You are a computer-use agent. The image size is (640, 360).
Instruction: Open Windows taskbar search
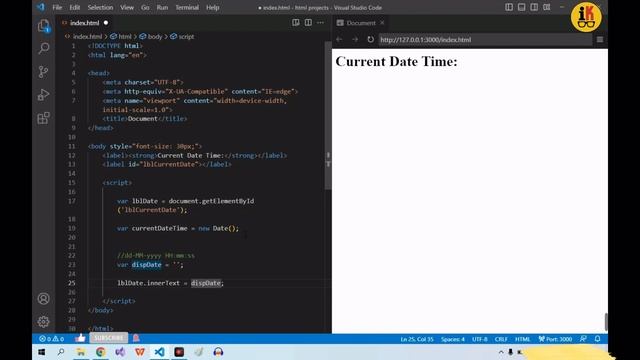[x=61, y=352]
